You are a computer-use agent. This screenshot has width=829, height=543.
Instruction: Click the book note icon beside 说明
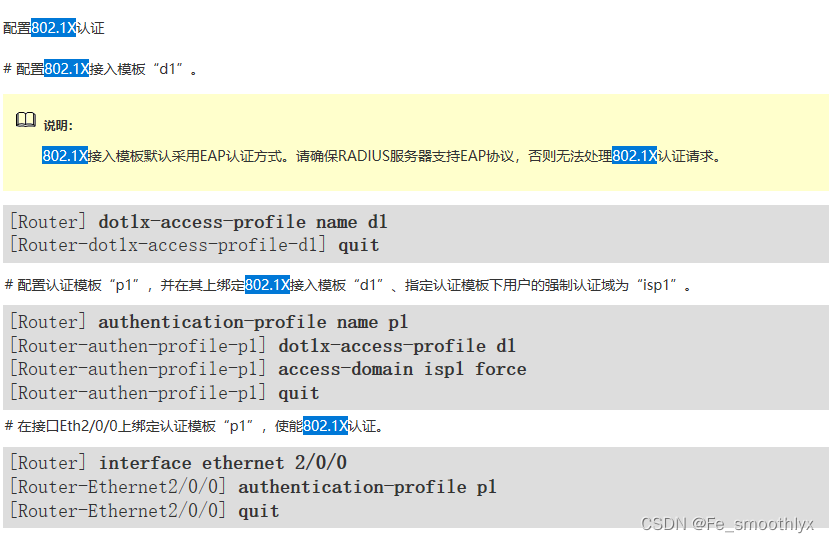(x=25, y=120)
